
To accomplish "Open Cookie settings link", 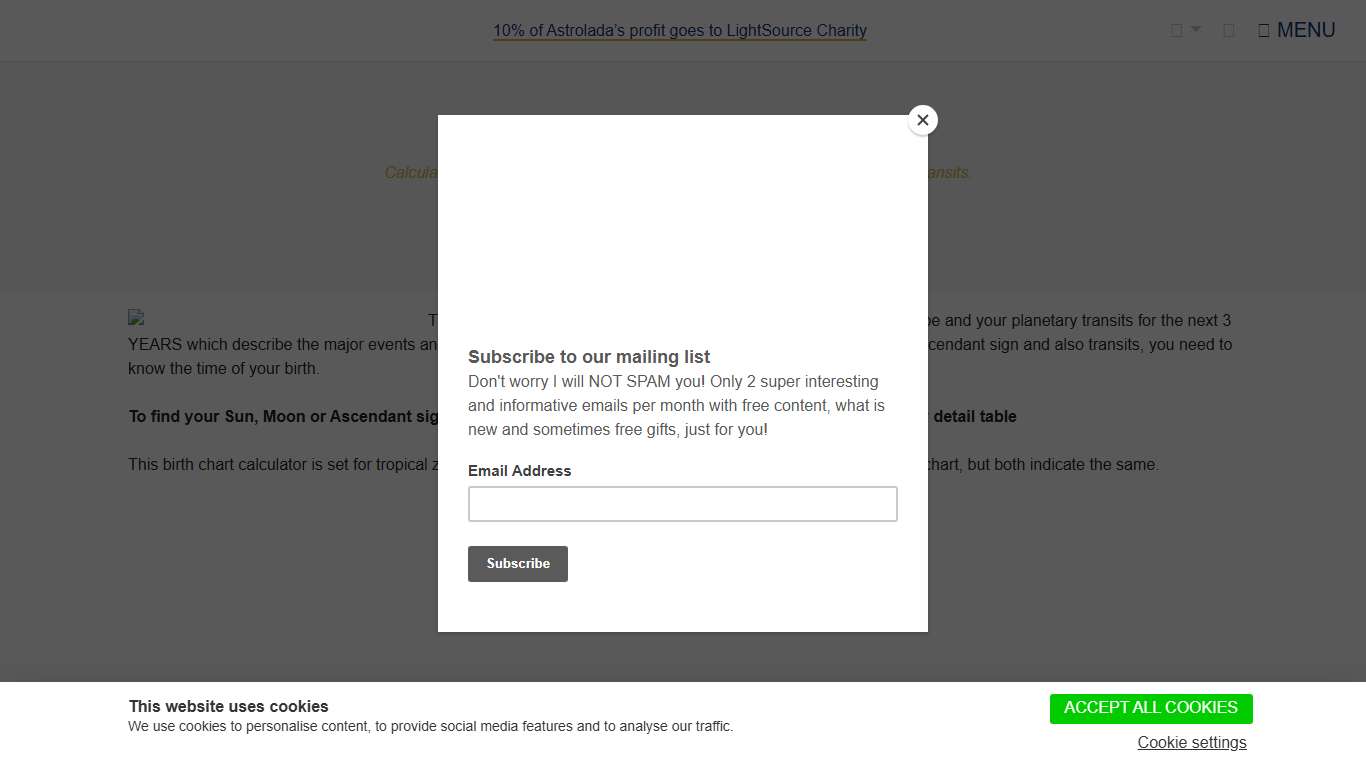I will (x=1191, y=742).
